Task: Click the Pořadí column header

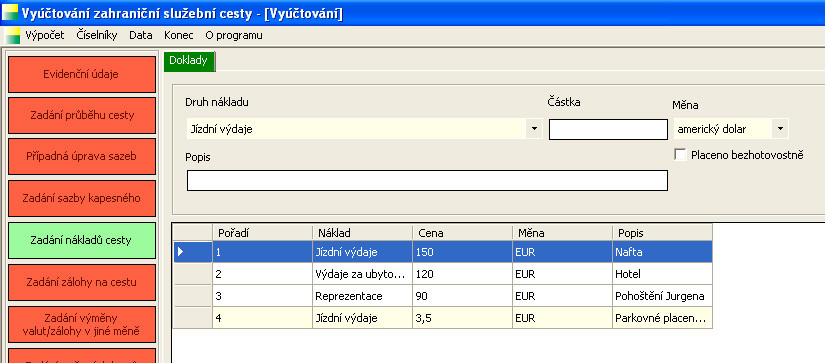Action: point(263,233)
